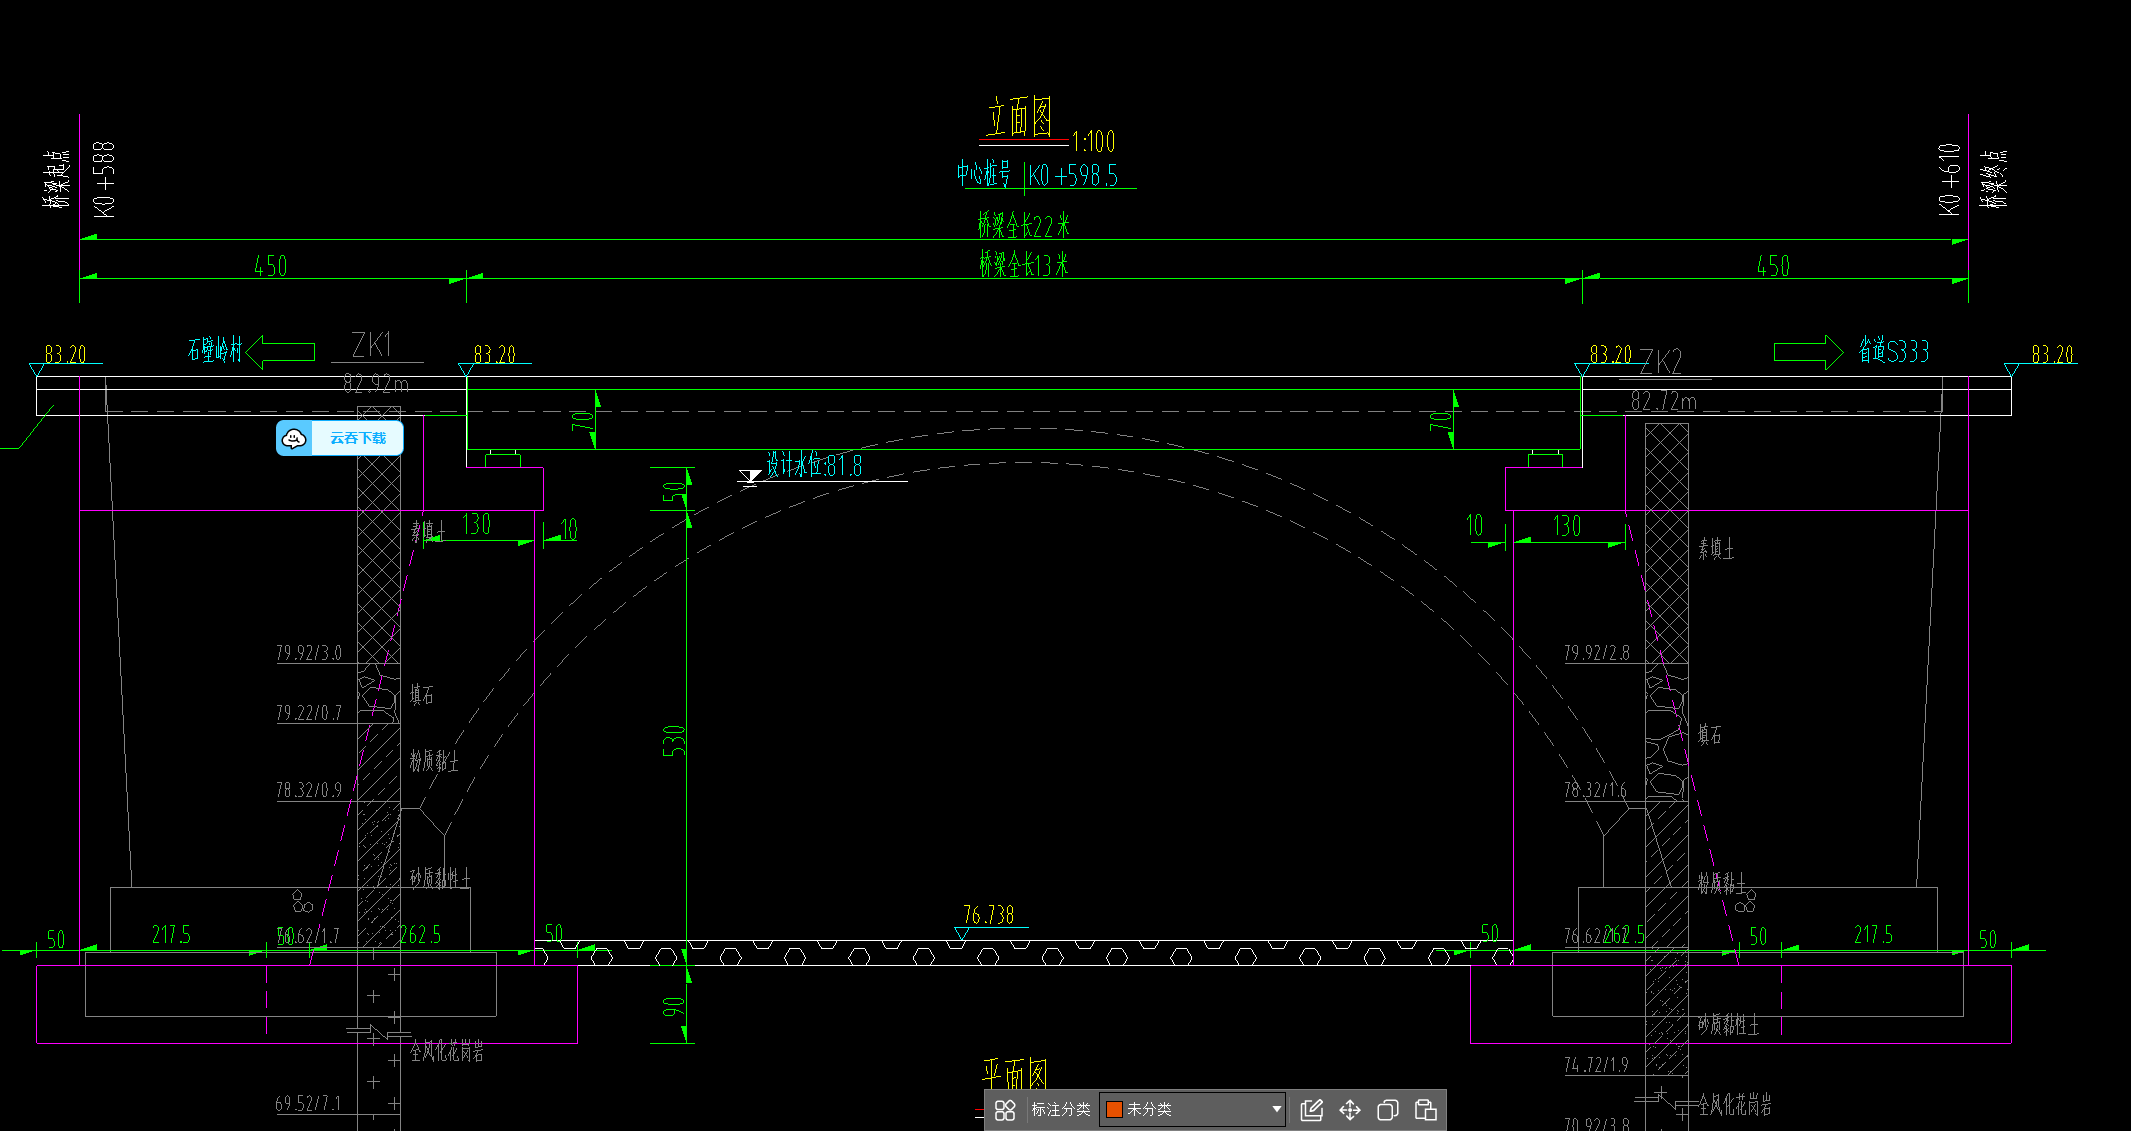Screen dimensions: 2131x1131
Task: Click the 云吞下载 download button
Action: coord(340,438)
